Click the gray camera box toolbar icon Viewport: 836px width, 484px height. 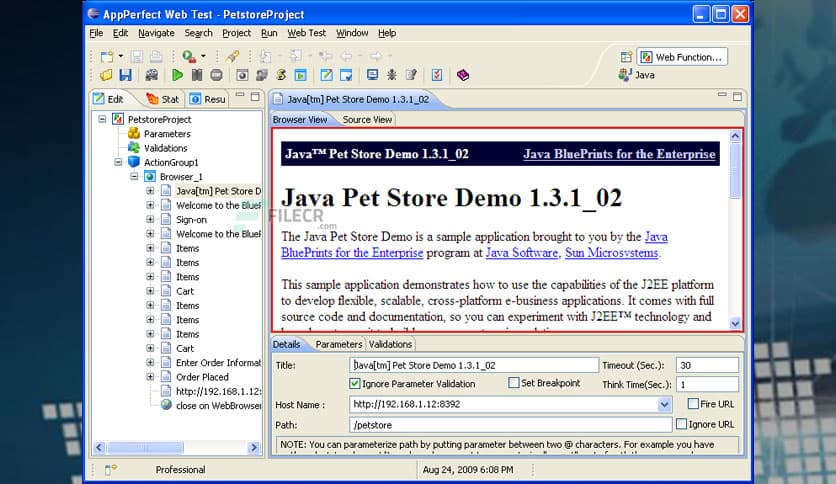242,75
